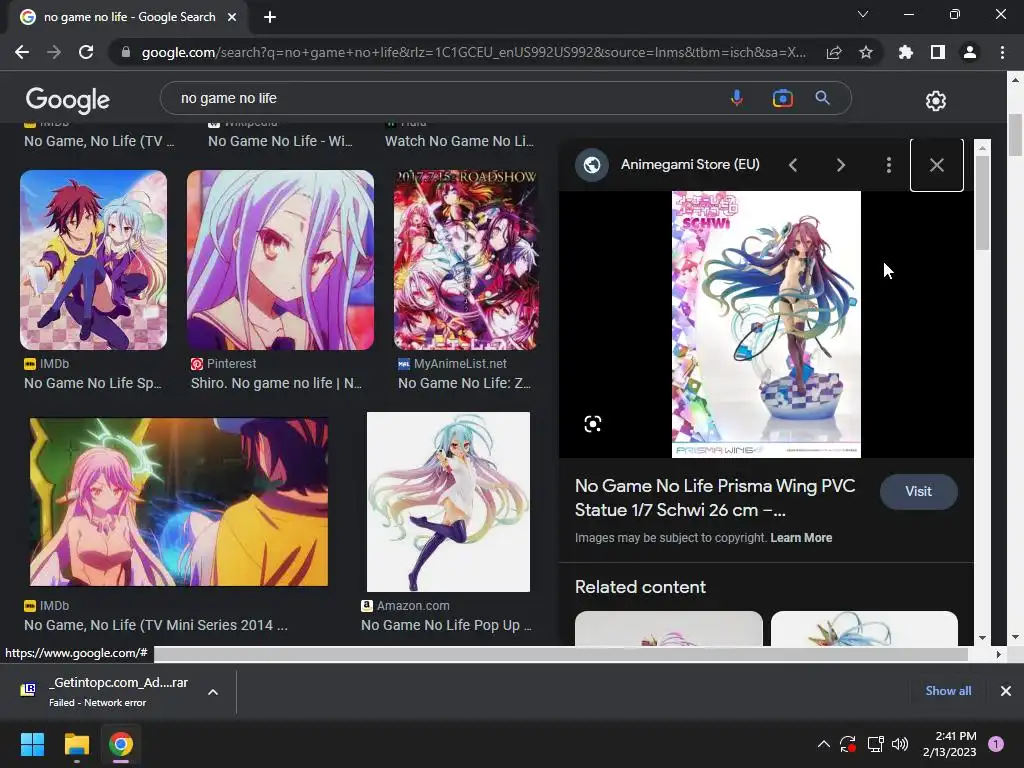The image size is (1024, 768).
Task: Click the sync tray icon
Action: (x=848, y=744)
